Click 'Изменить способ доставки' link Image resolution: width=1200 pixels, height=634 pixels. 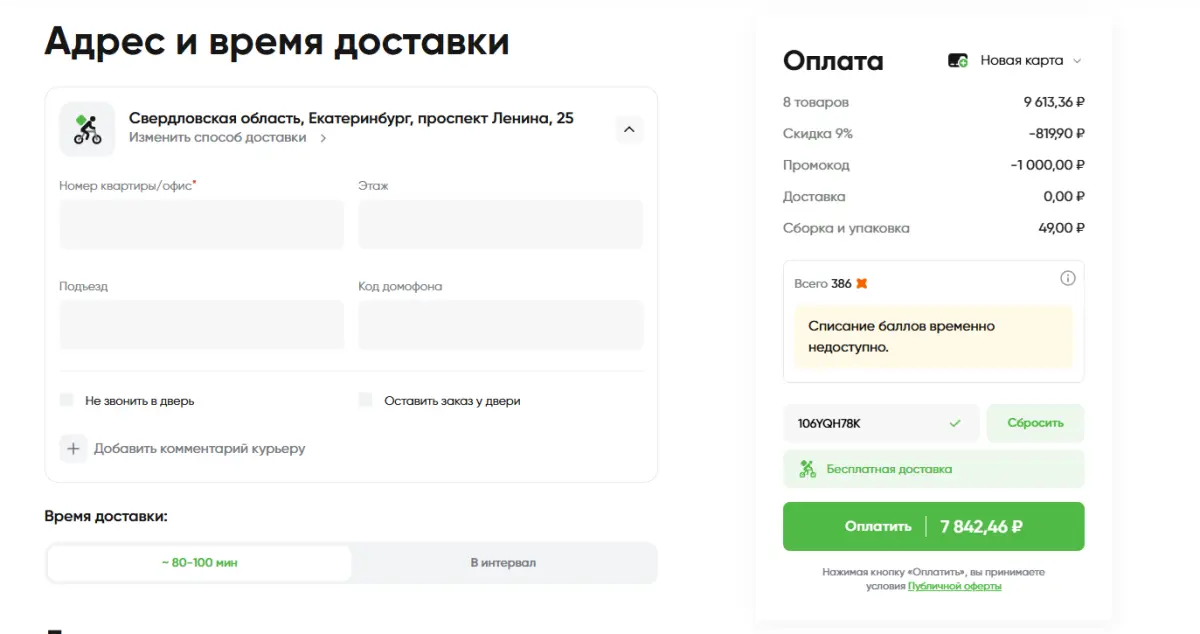click(x=218, y=138)
